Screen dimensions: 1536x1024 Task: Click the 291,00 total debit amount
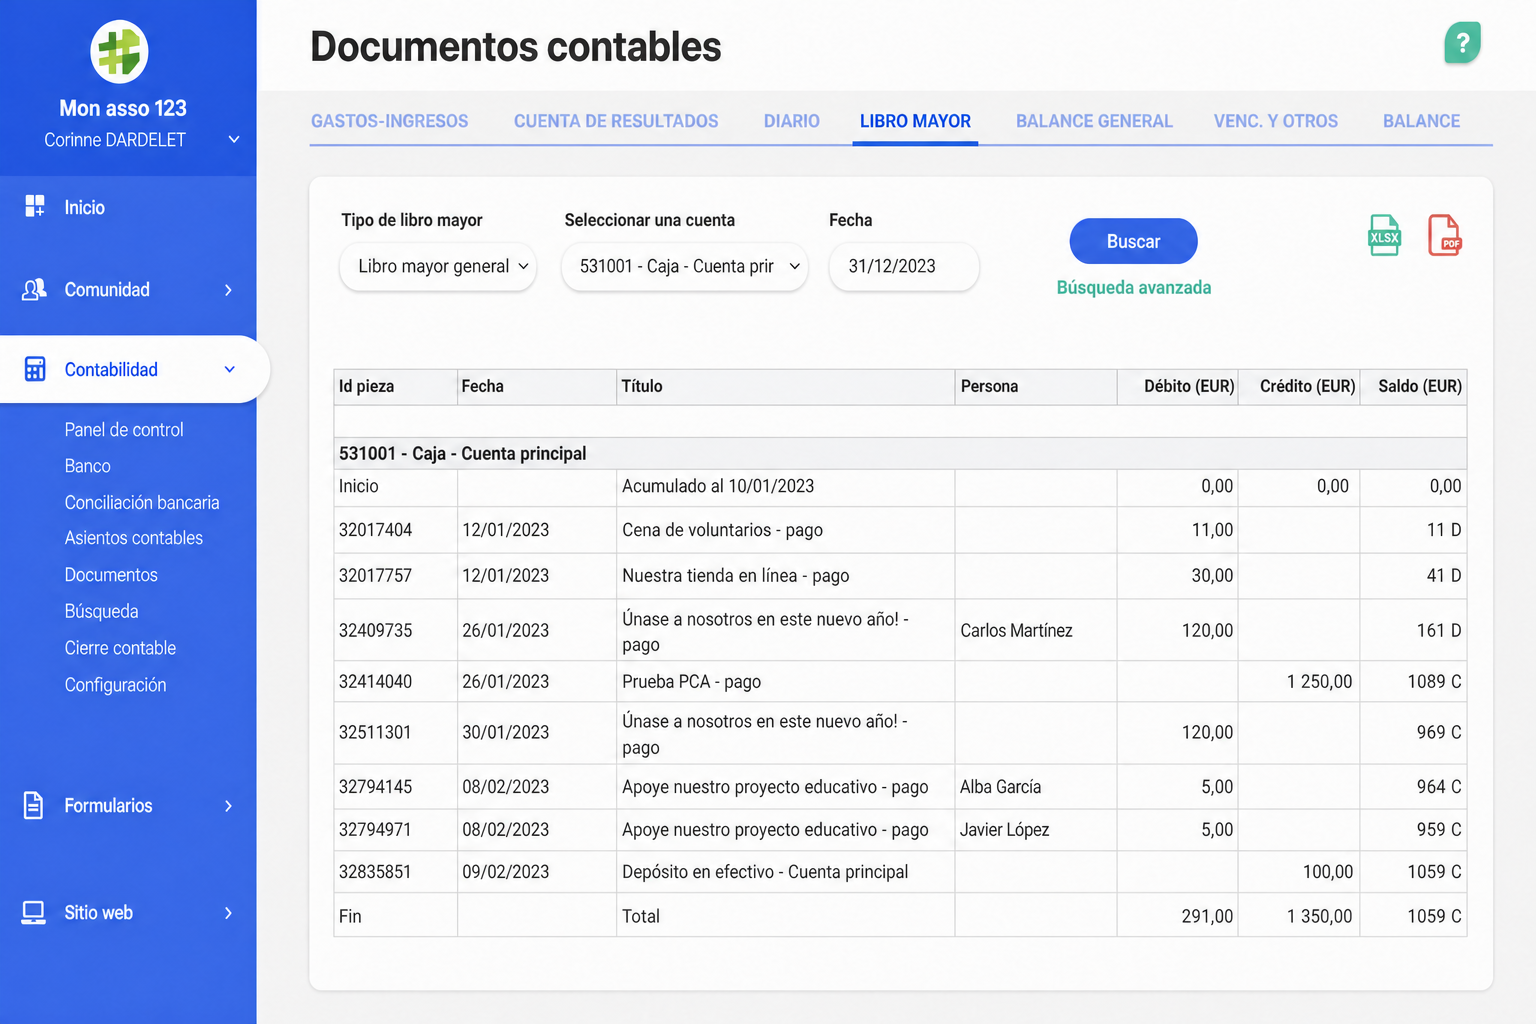pyautogui.click(x=1207, y=916)
